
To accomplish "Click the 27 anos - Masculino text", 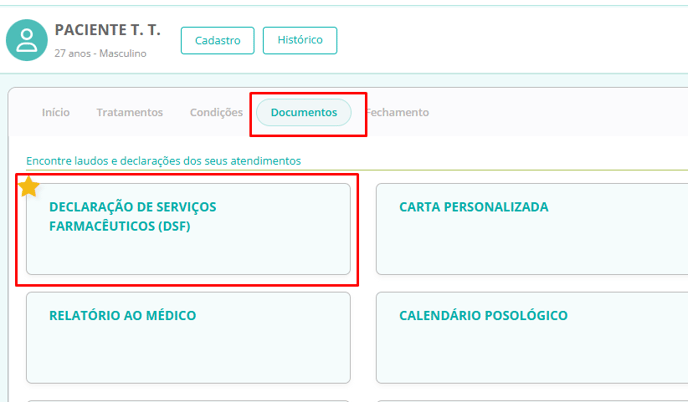I will coord(100,53).
